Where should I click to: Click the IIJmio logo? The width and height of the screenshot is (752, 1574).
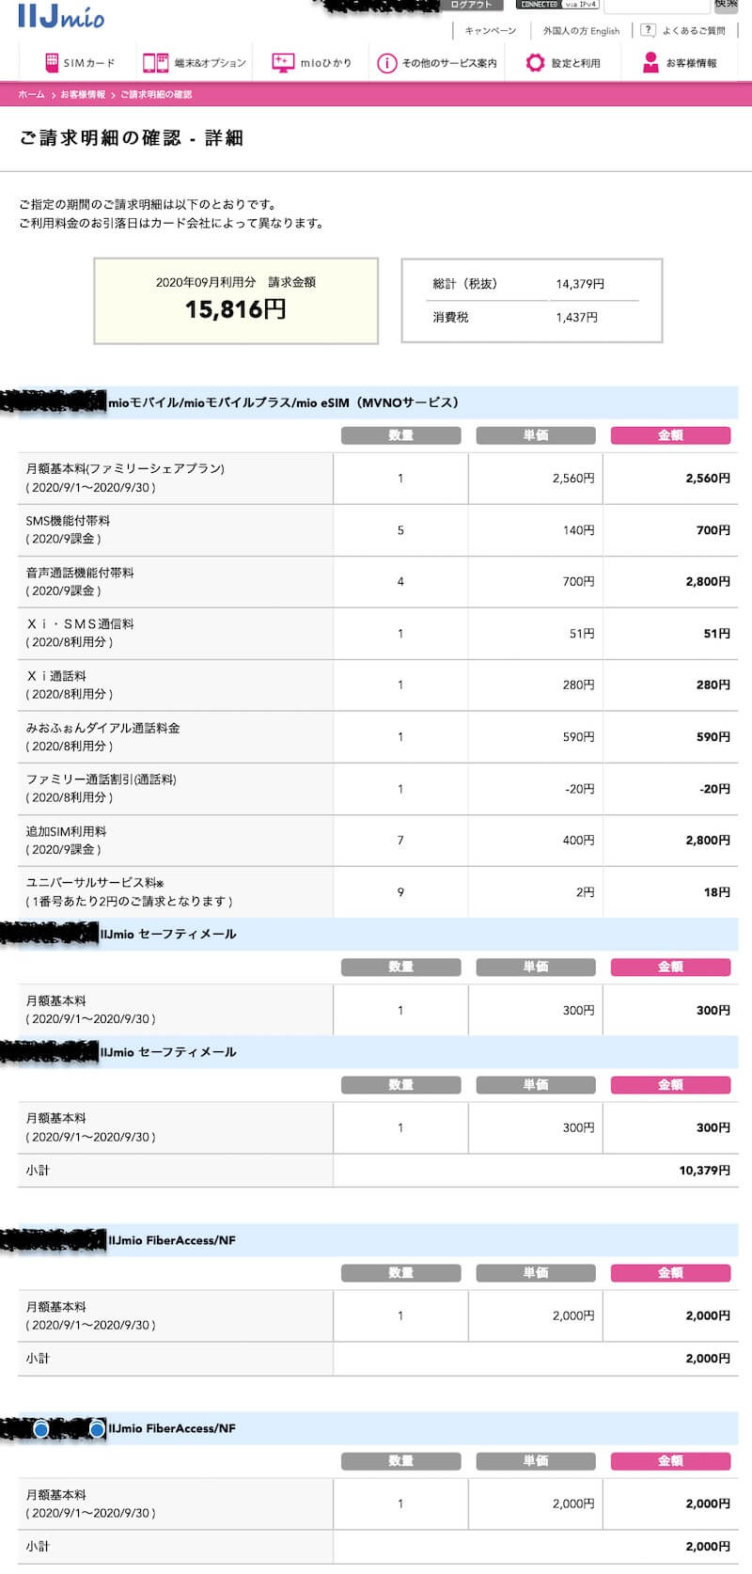coord(61,17)
